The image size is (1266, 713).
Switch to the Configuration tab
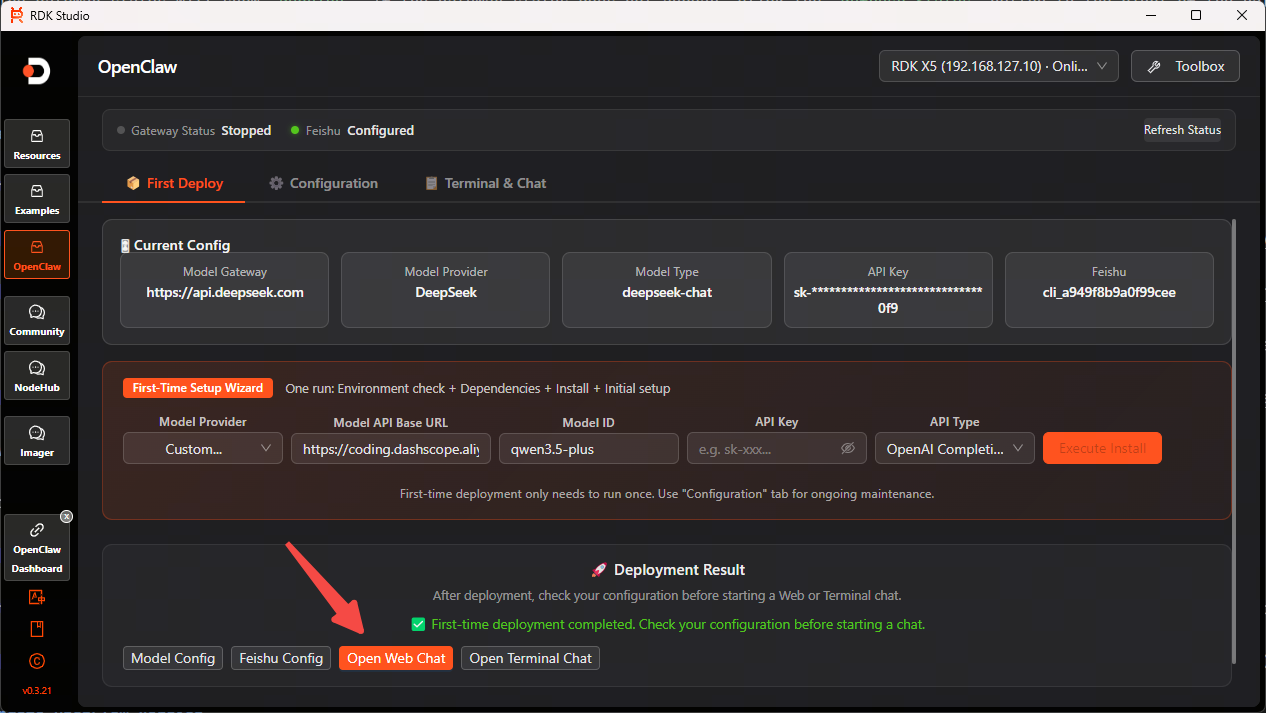point(324,183)
